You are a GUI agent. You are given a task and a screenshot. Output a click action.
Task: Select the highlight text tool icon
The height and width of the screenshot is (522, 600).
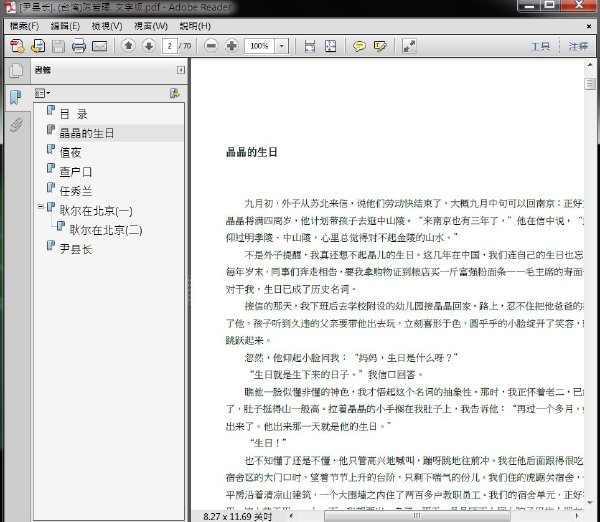(x=380, y=46)
